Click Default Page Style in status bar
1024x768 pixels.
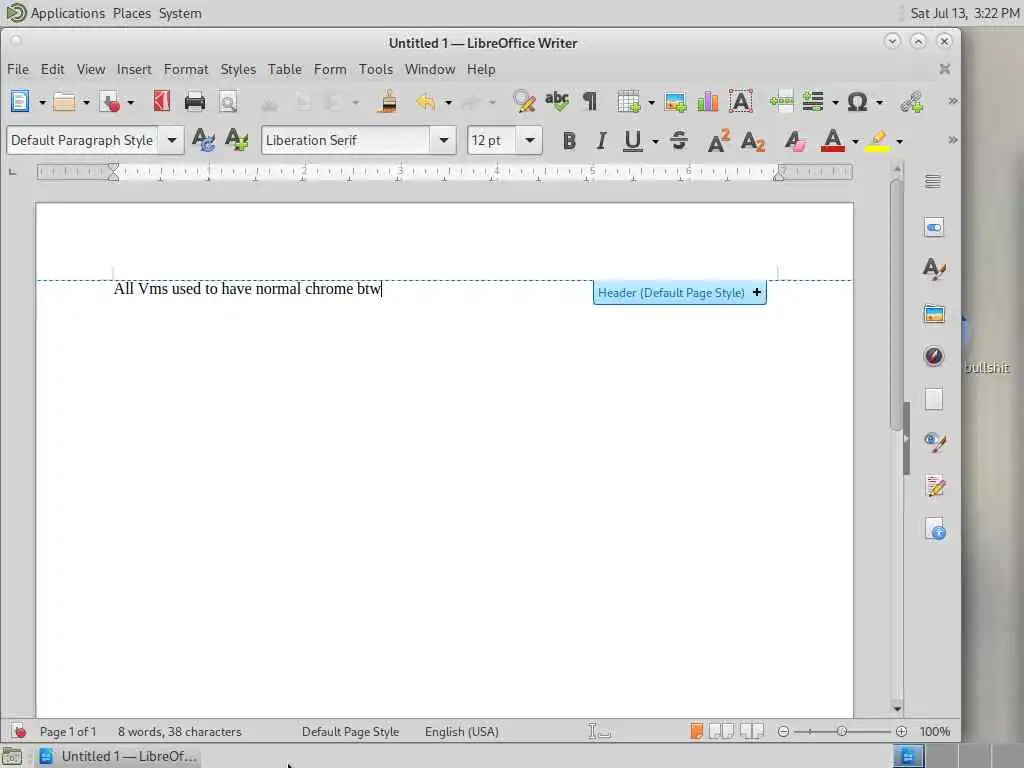[350, 731]
